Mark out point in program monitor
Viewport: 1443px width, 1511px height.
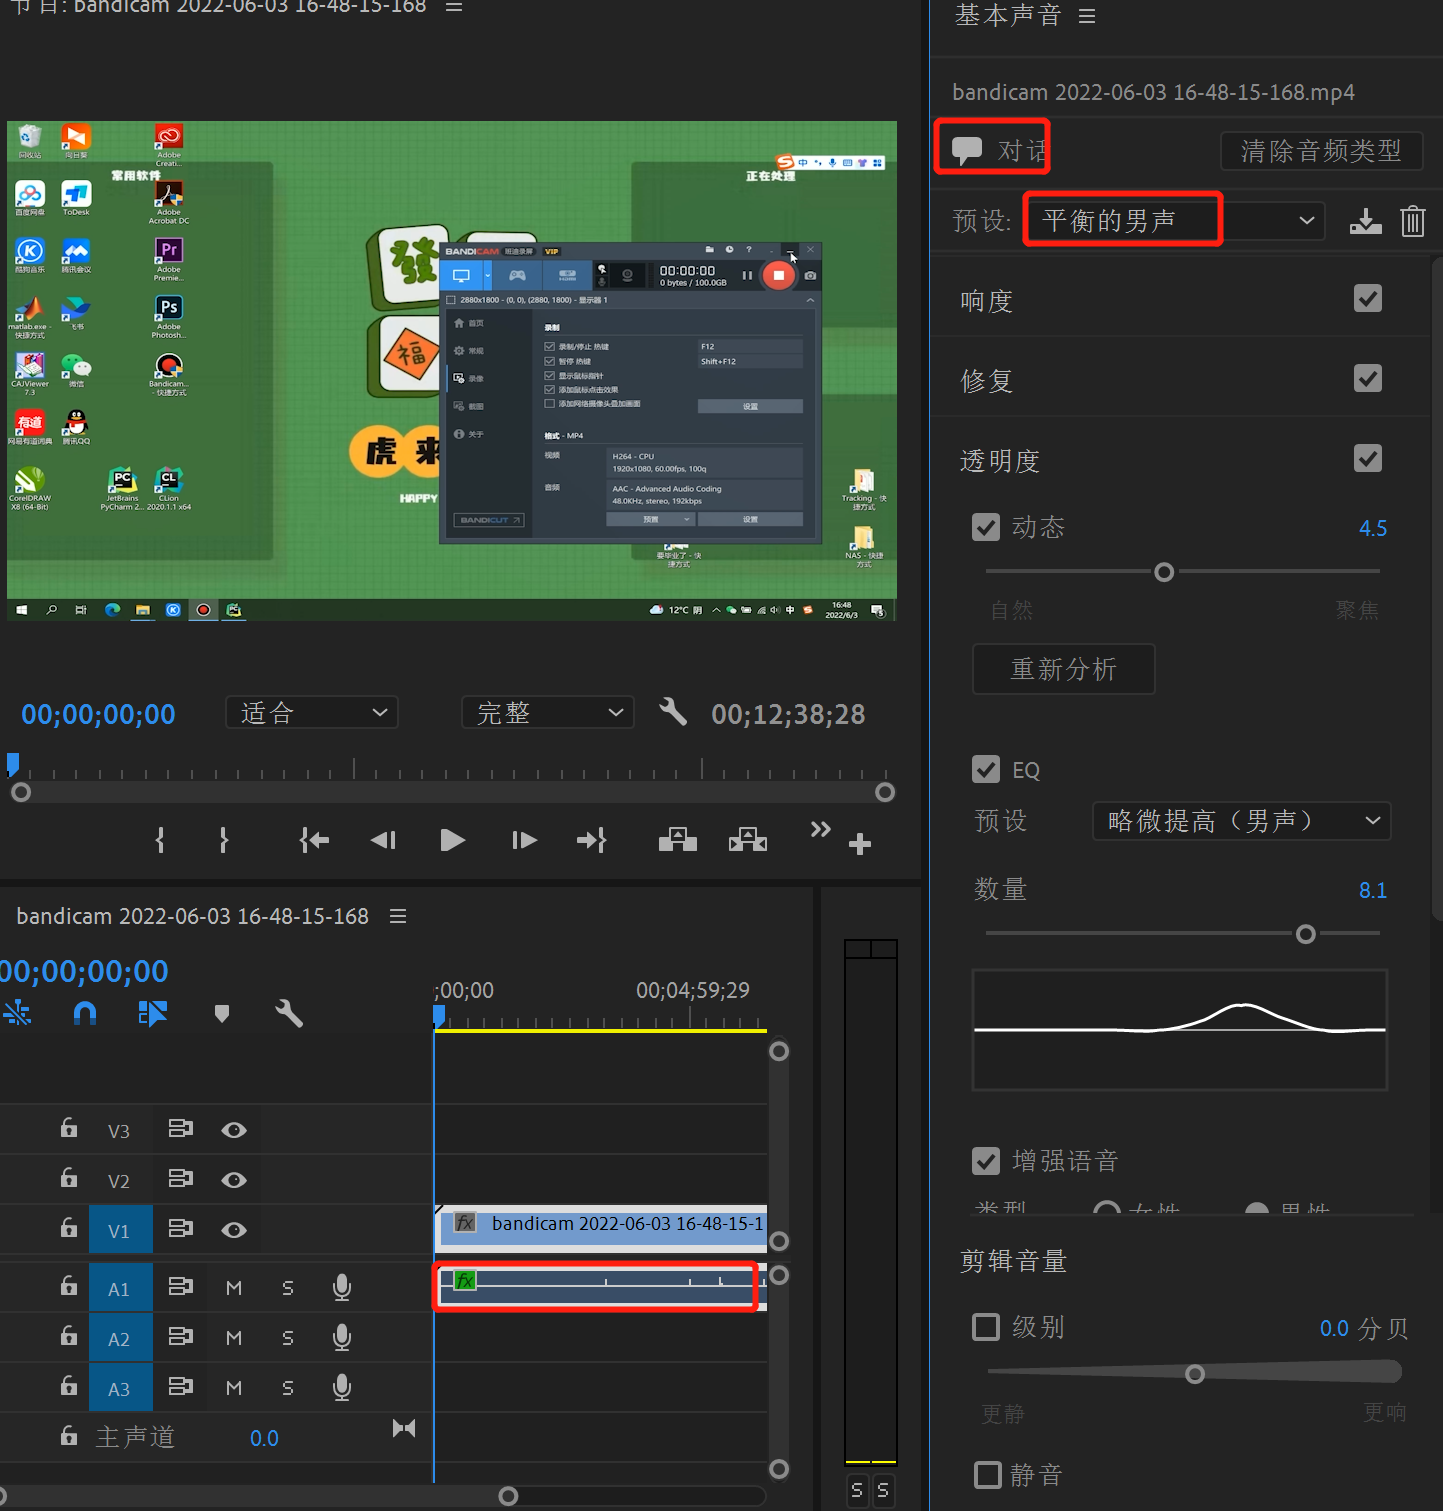[224, 840]
